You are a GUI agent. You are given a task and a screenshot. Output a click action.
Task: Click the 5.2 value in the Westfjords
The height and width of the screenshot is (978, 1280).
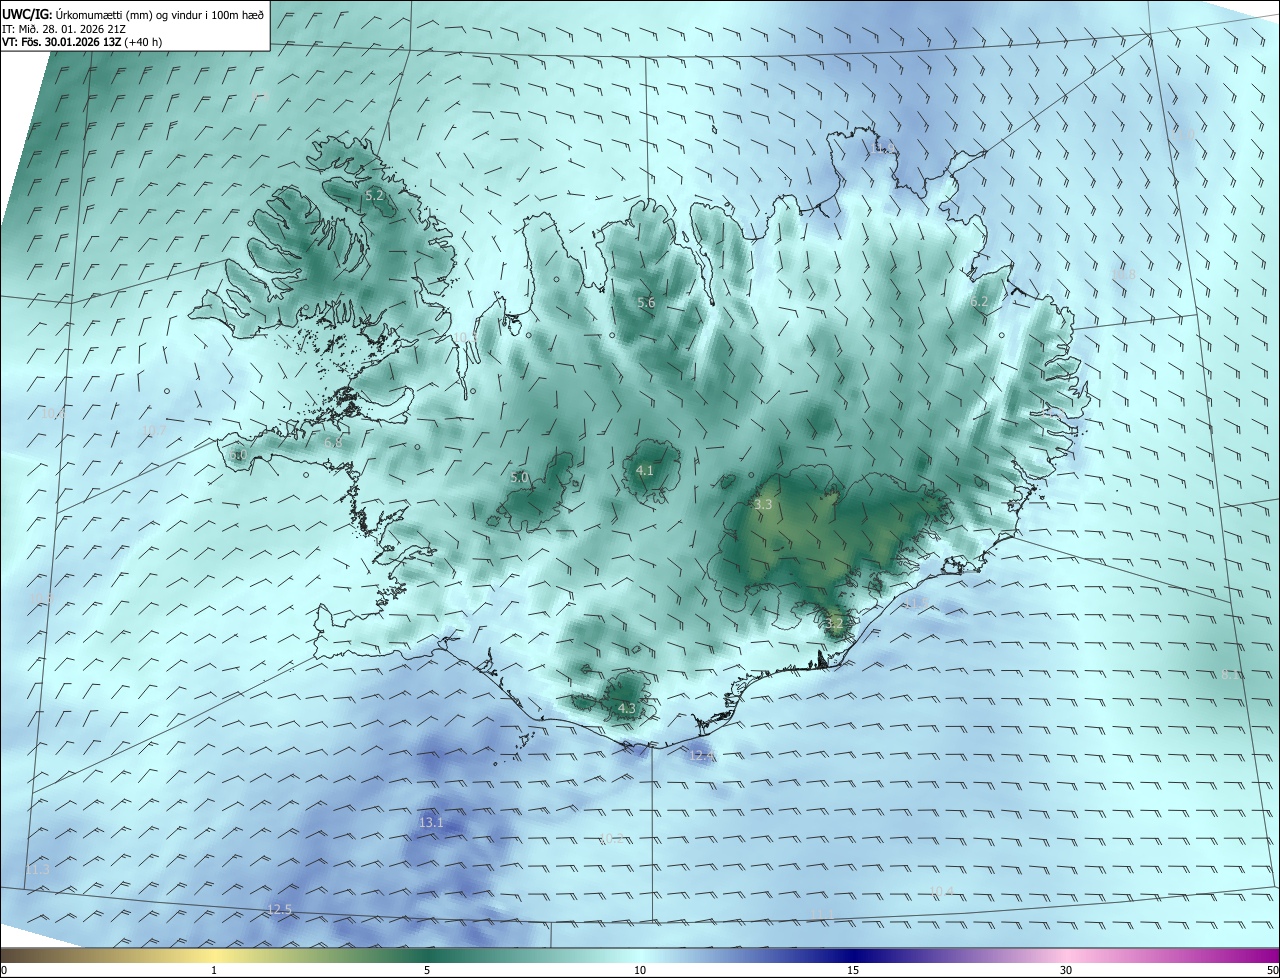374,196
